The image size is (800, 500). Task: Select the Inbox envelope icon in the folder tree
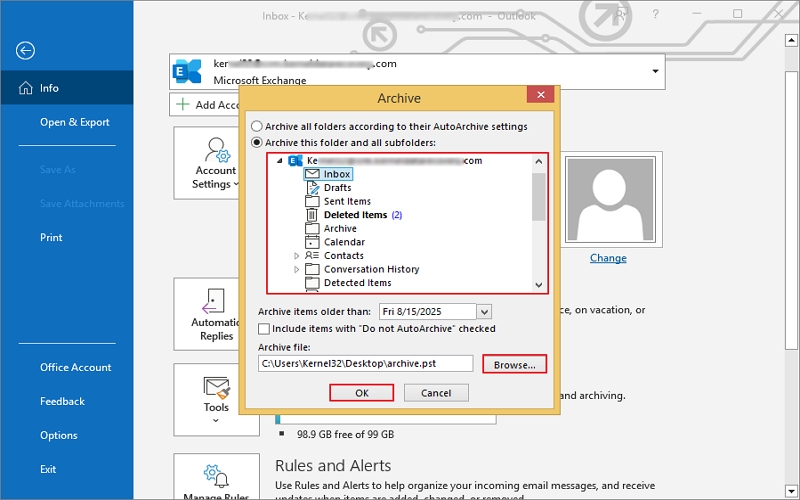(x=312, y=174)
